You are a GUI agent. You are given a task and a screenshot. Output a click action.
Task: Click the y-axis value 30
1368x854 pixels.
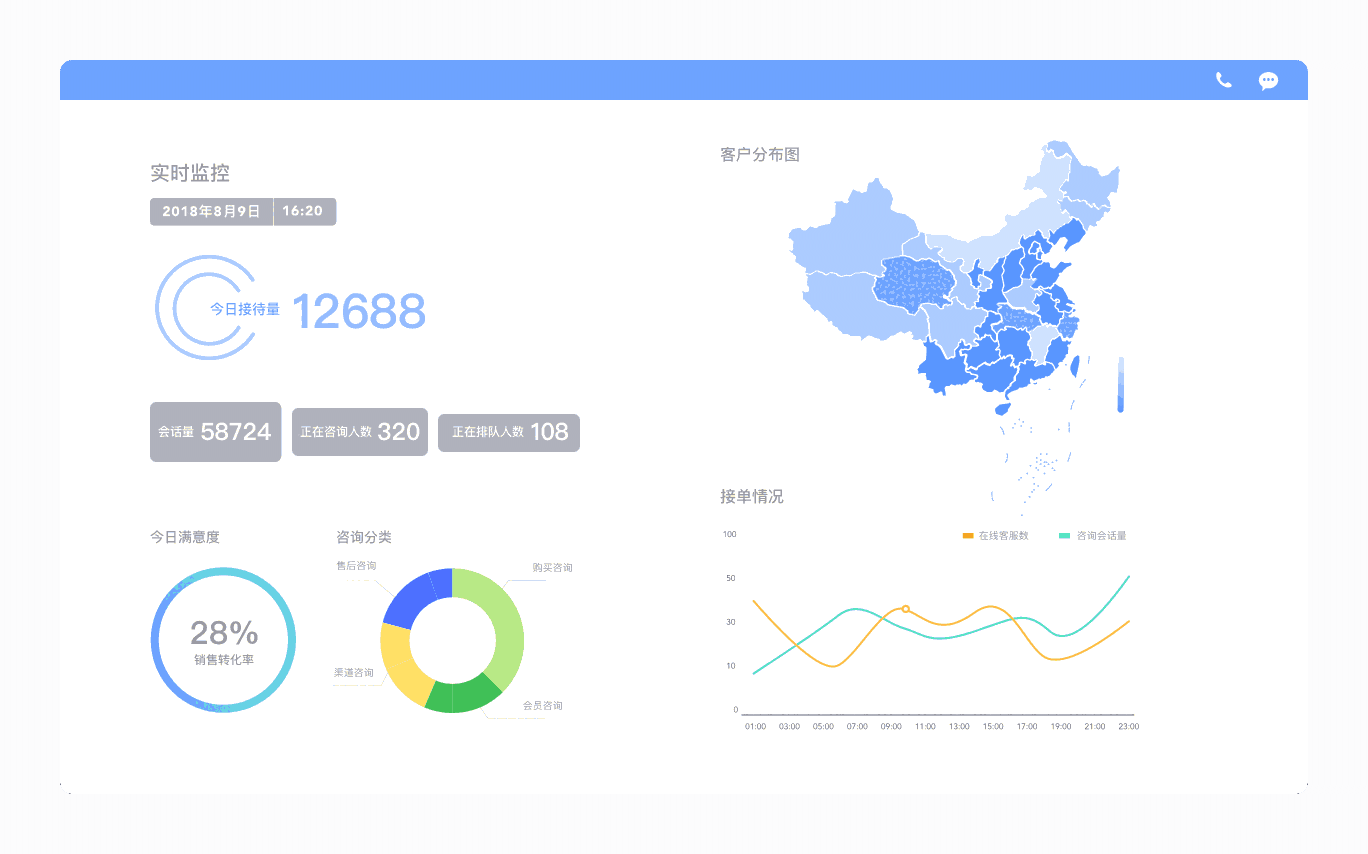pyautogui.click(x=731, y=622)
